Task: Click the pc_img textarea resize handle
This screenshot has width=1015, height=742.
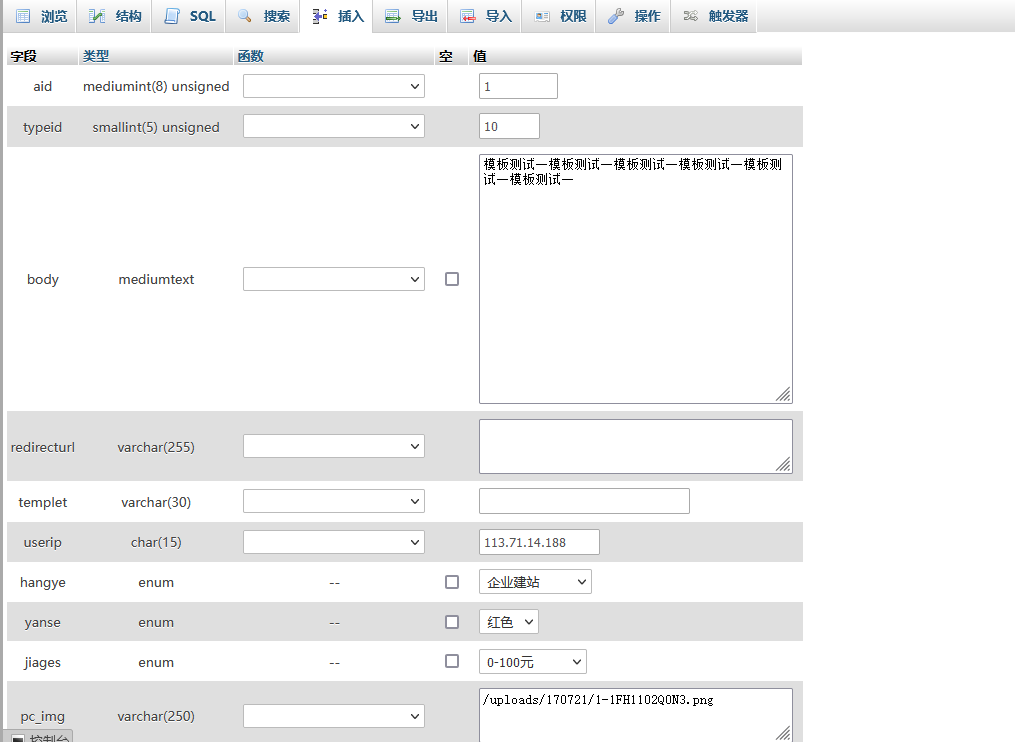Action: [x=783, y=733]
